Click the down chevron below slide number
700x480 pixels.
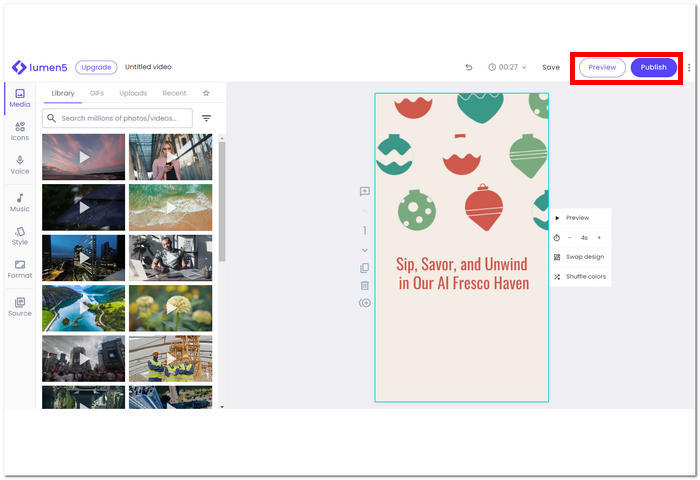pos(365,250)
